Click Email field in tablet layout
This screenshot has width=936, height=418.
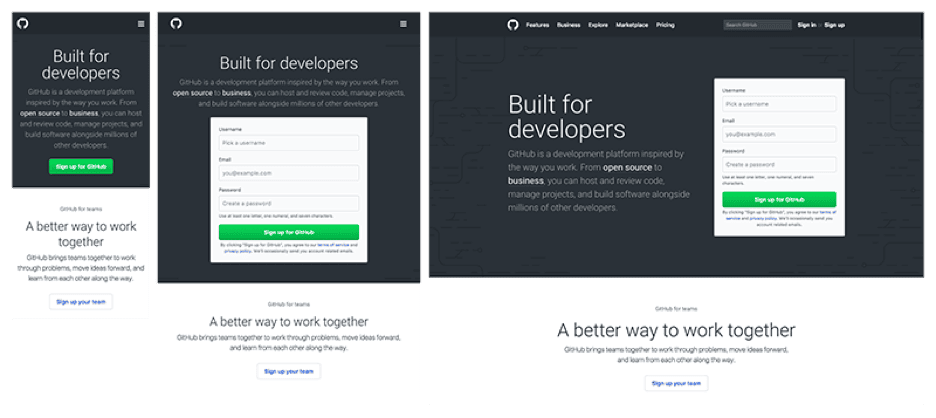[289, 173]
